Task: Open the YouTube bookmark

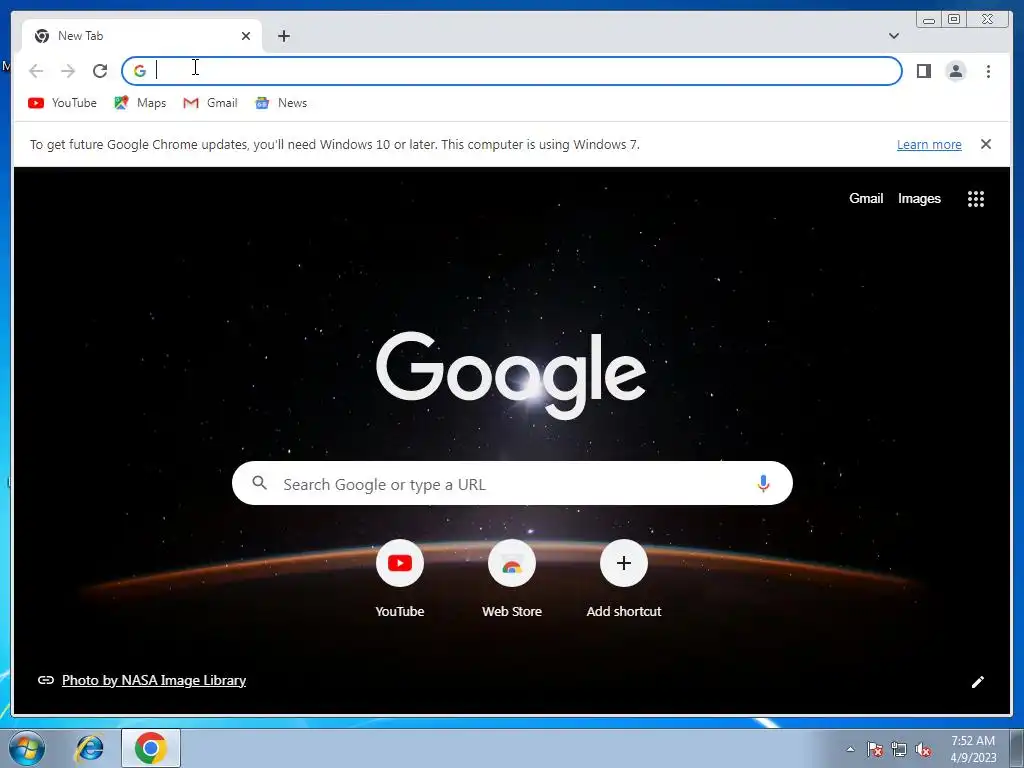Action: 62,103
